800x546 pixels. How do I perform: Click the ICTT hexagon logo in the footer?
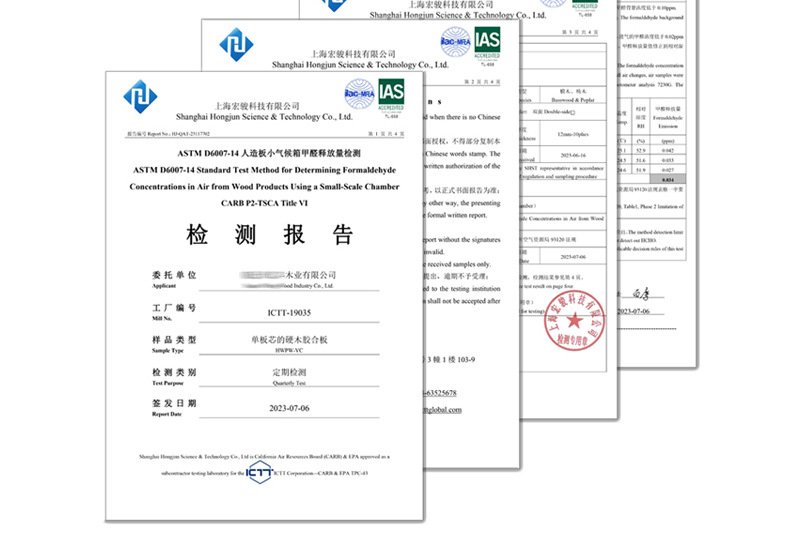tap(260, 473)
